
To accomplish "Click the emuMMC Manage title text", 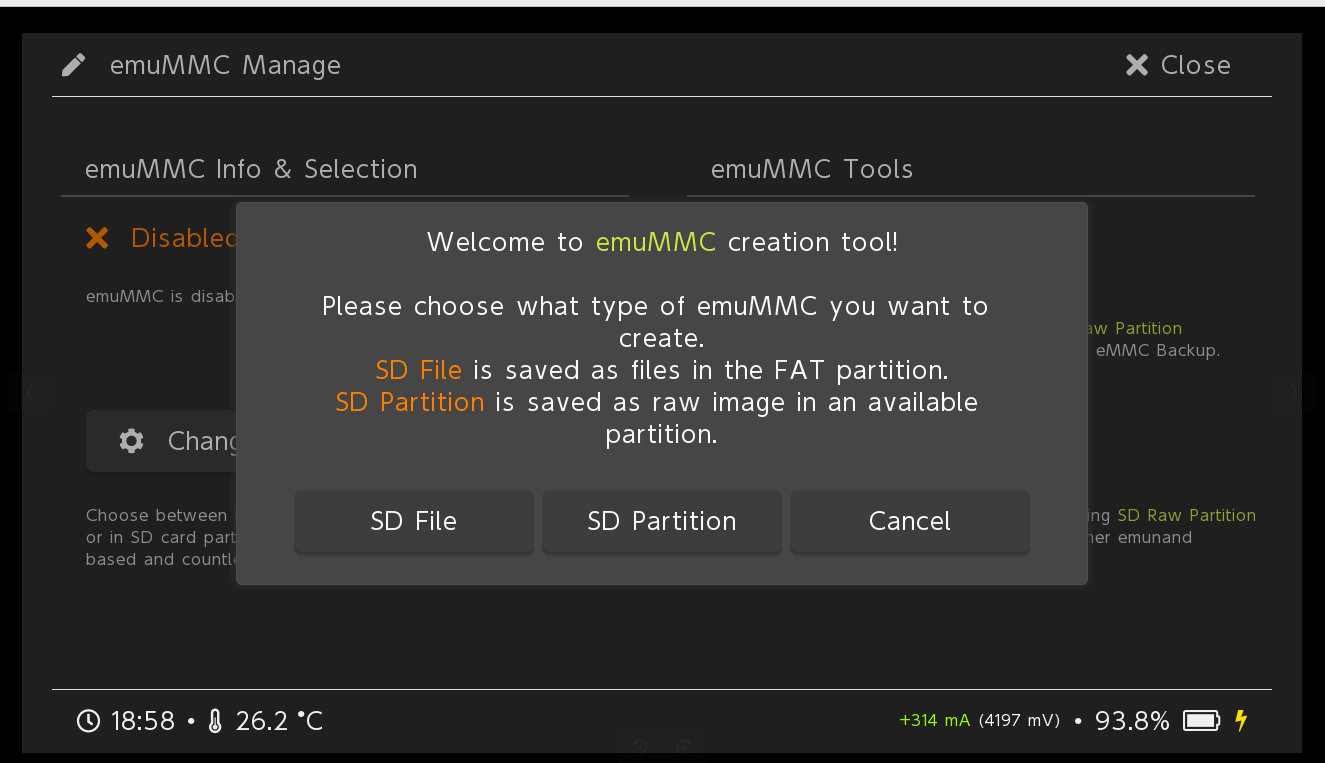I will 225,66.
